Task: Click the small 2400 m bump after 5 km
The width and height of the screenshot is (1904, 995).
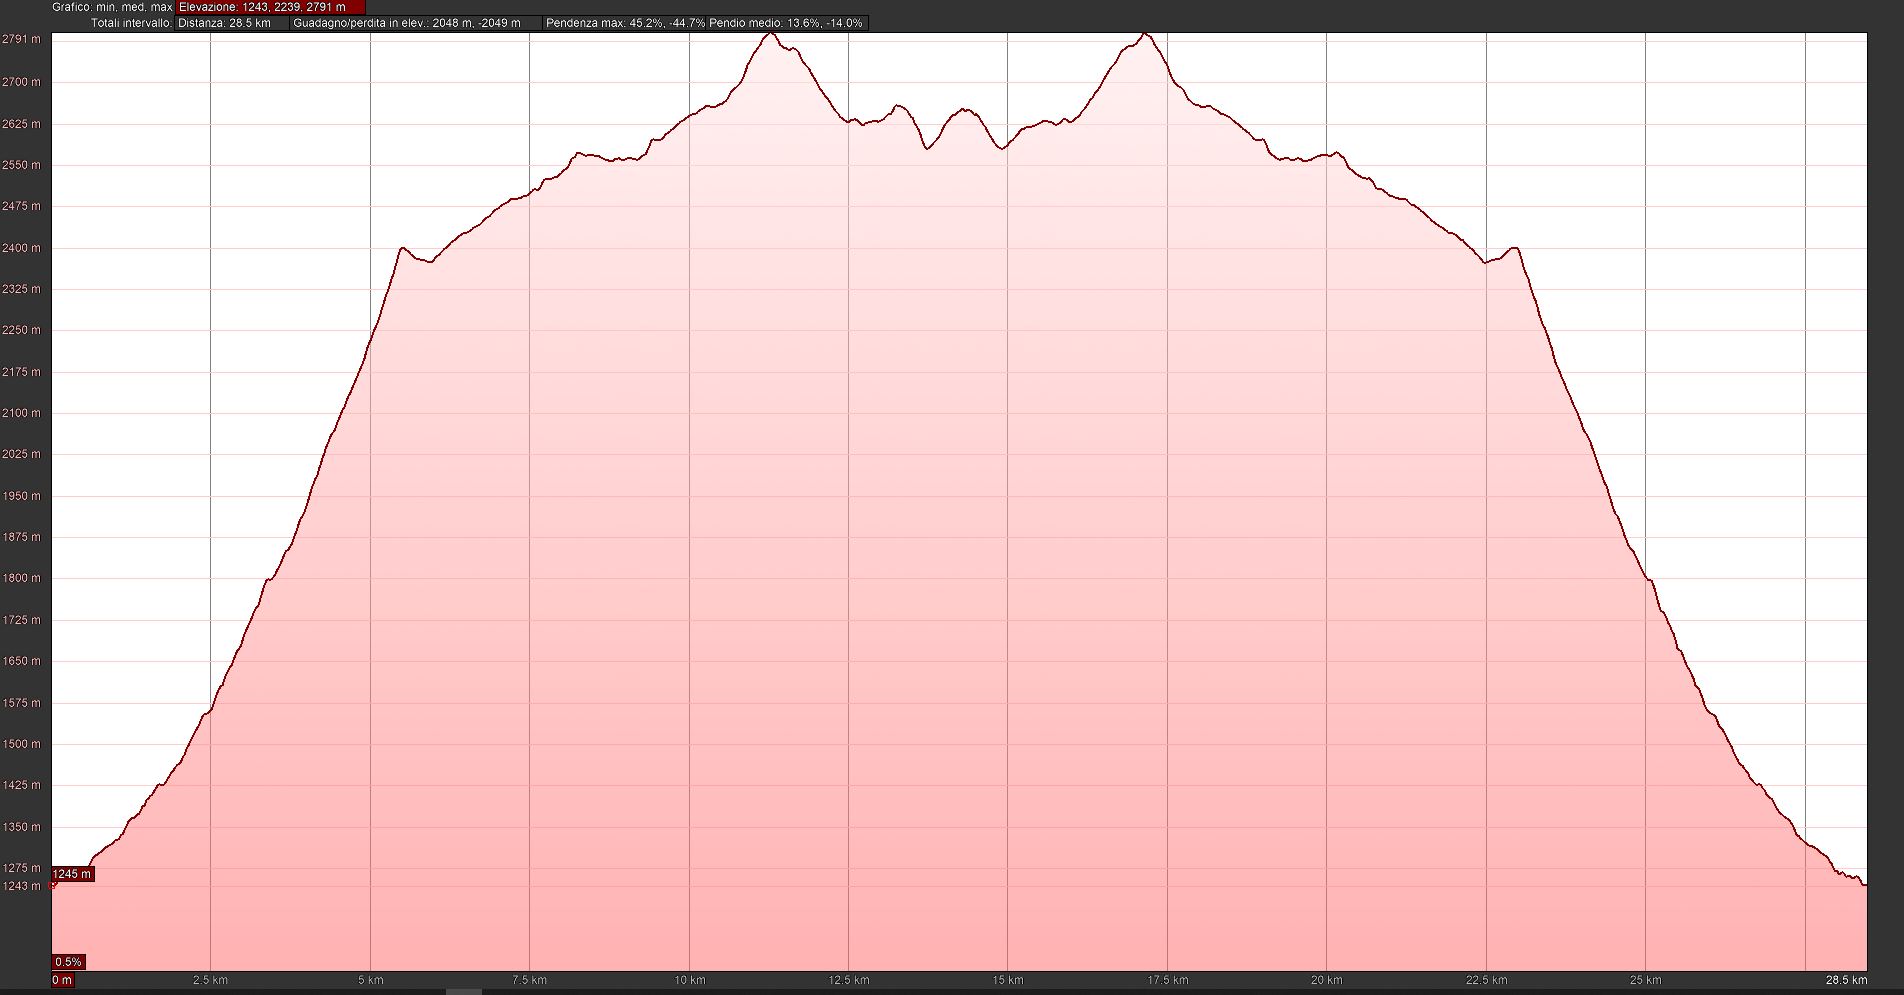Action: coord(402,248)
